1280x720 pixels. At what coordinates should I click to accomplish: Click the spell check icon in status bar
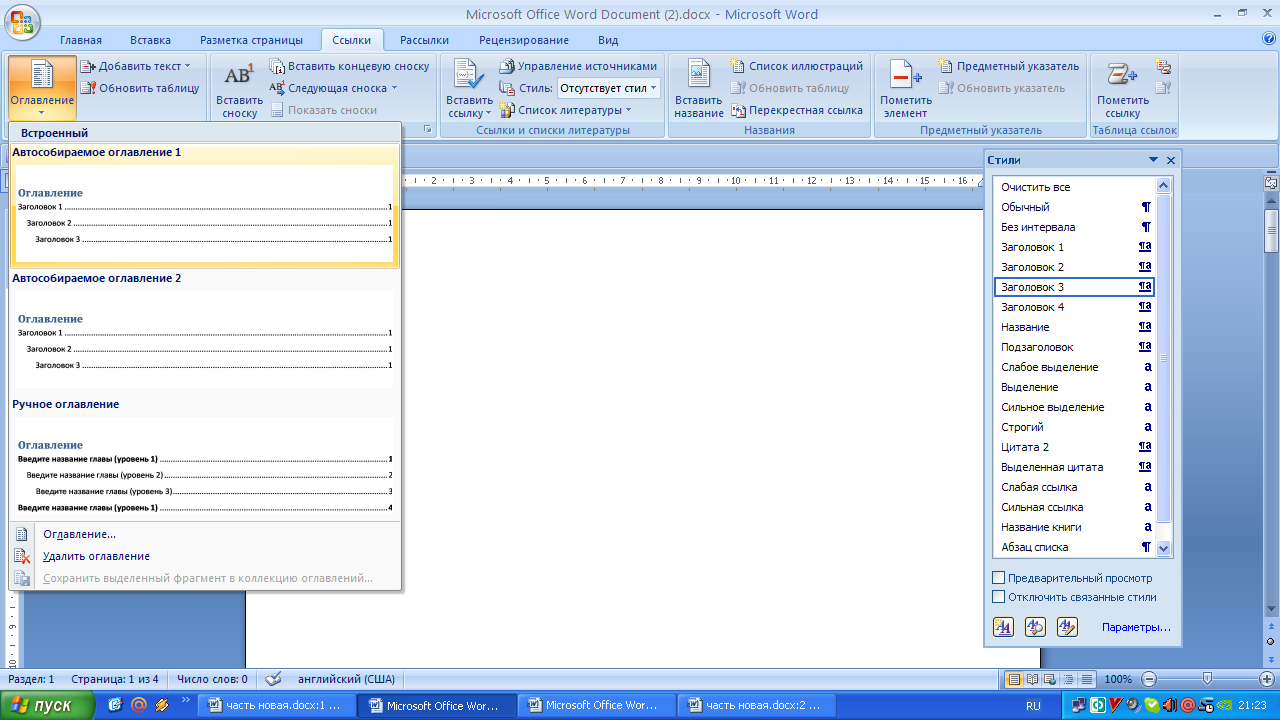click(x=272, y=679)
